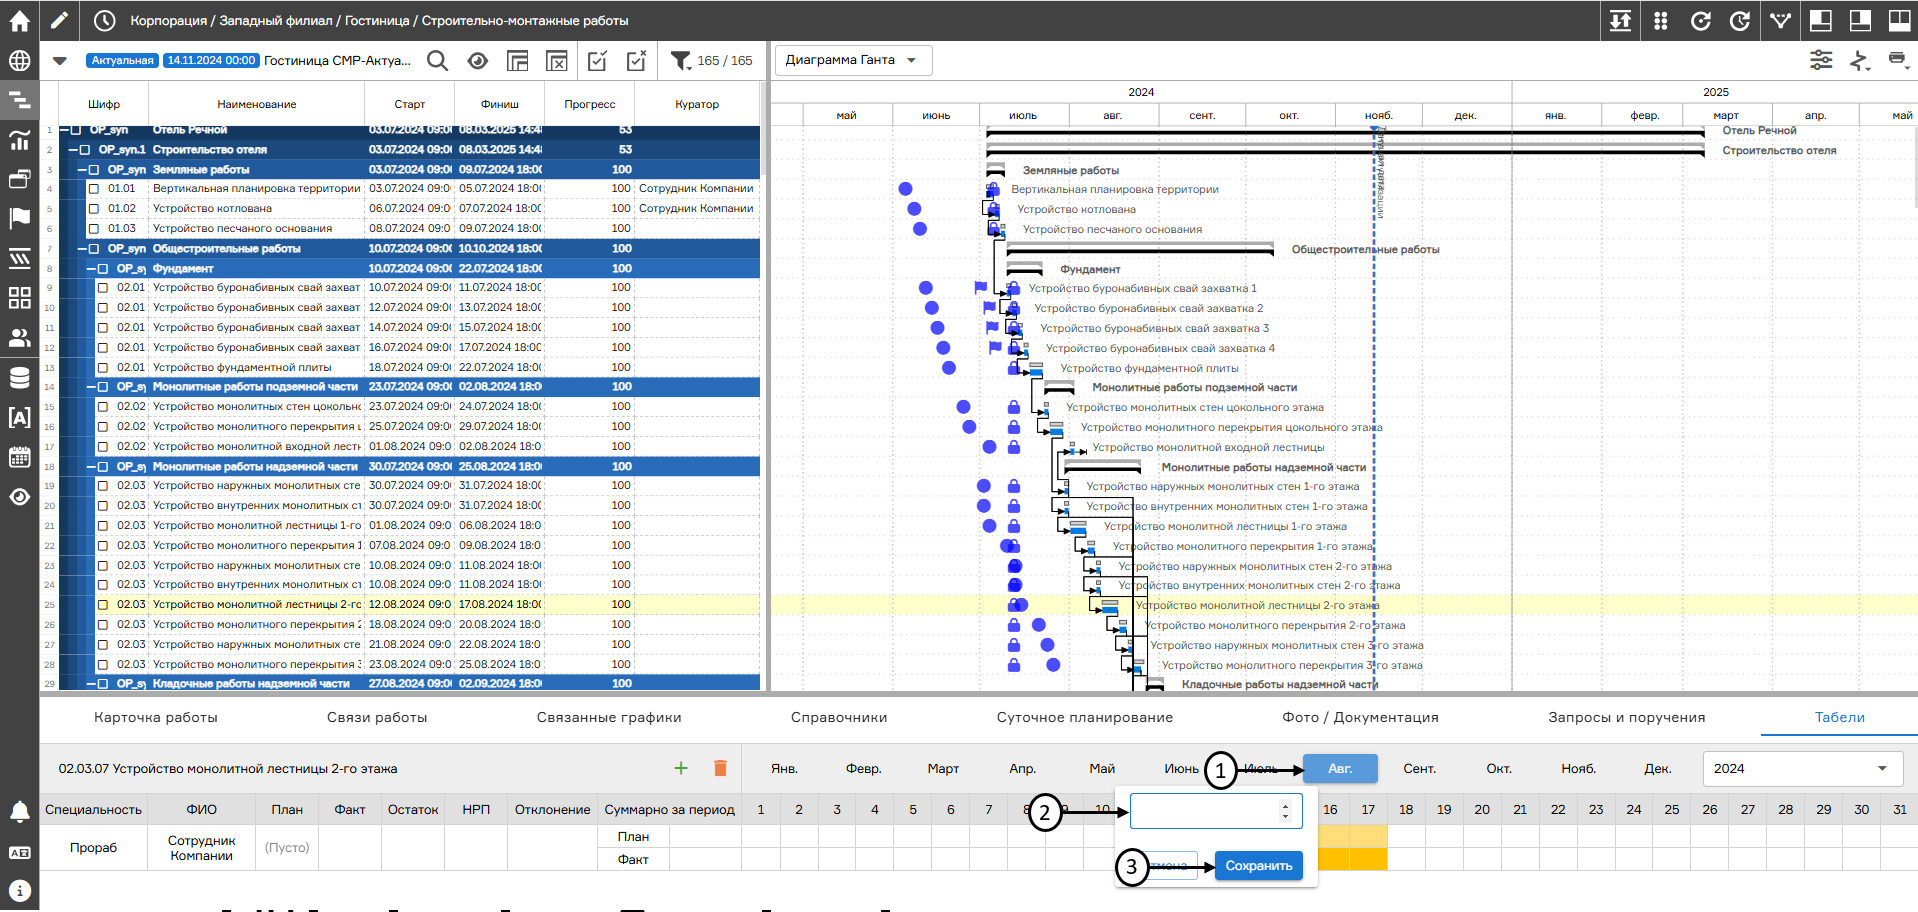Toggle the eye view icon in toolbar
The height and width of the screenshot is (912, 1918).
pos(478,61)
